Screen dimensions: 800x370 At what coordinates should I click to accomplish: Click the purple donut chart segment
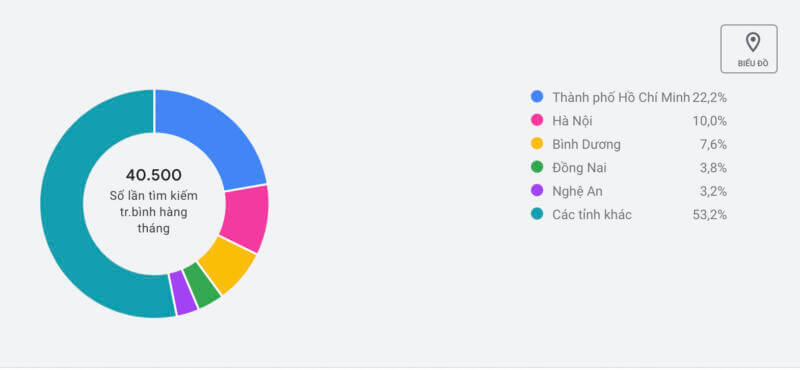[x=184, y=293]
